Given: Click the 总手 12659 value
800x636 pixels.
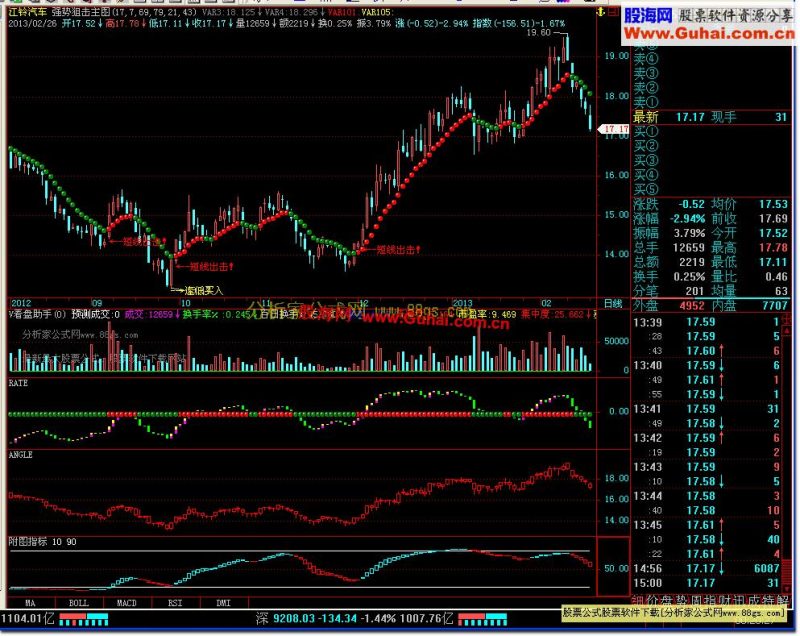Looking at the screenshot, I should coord(688,248).
